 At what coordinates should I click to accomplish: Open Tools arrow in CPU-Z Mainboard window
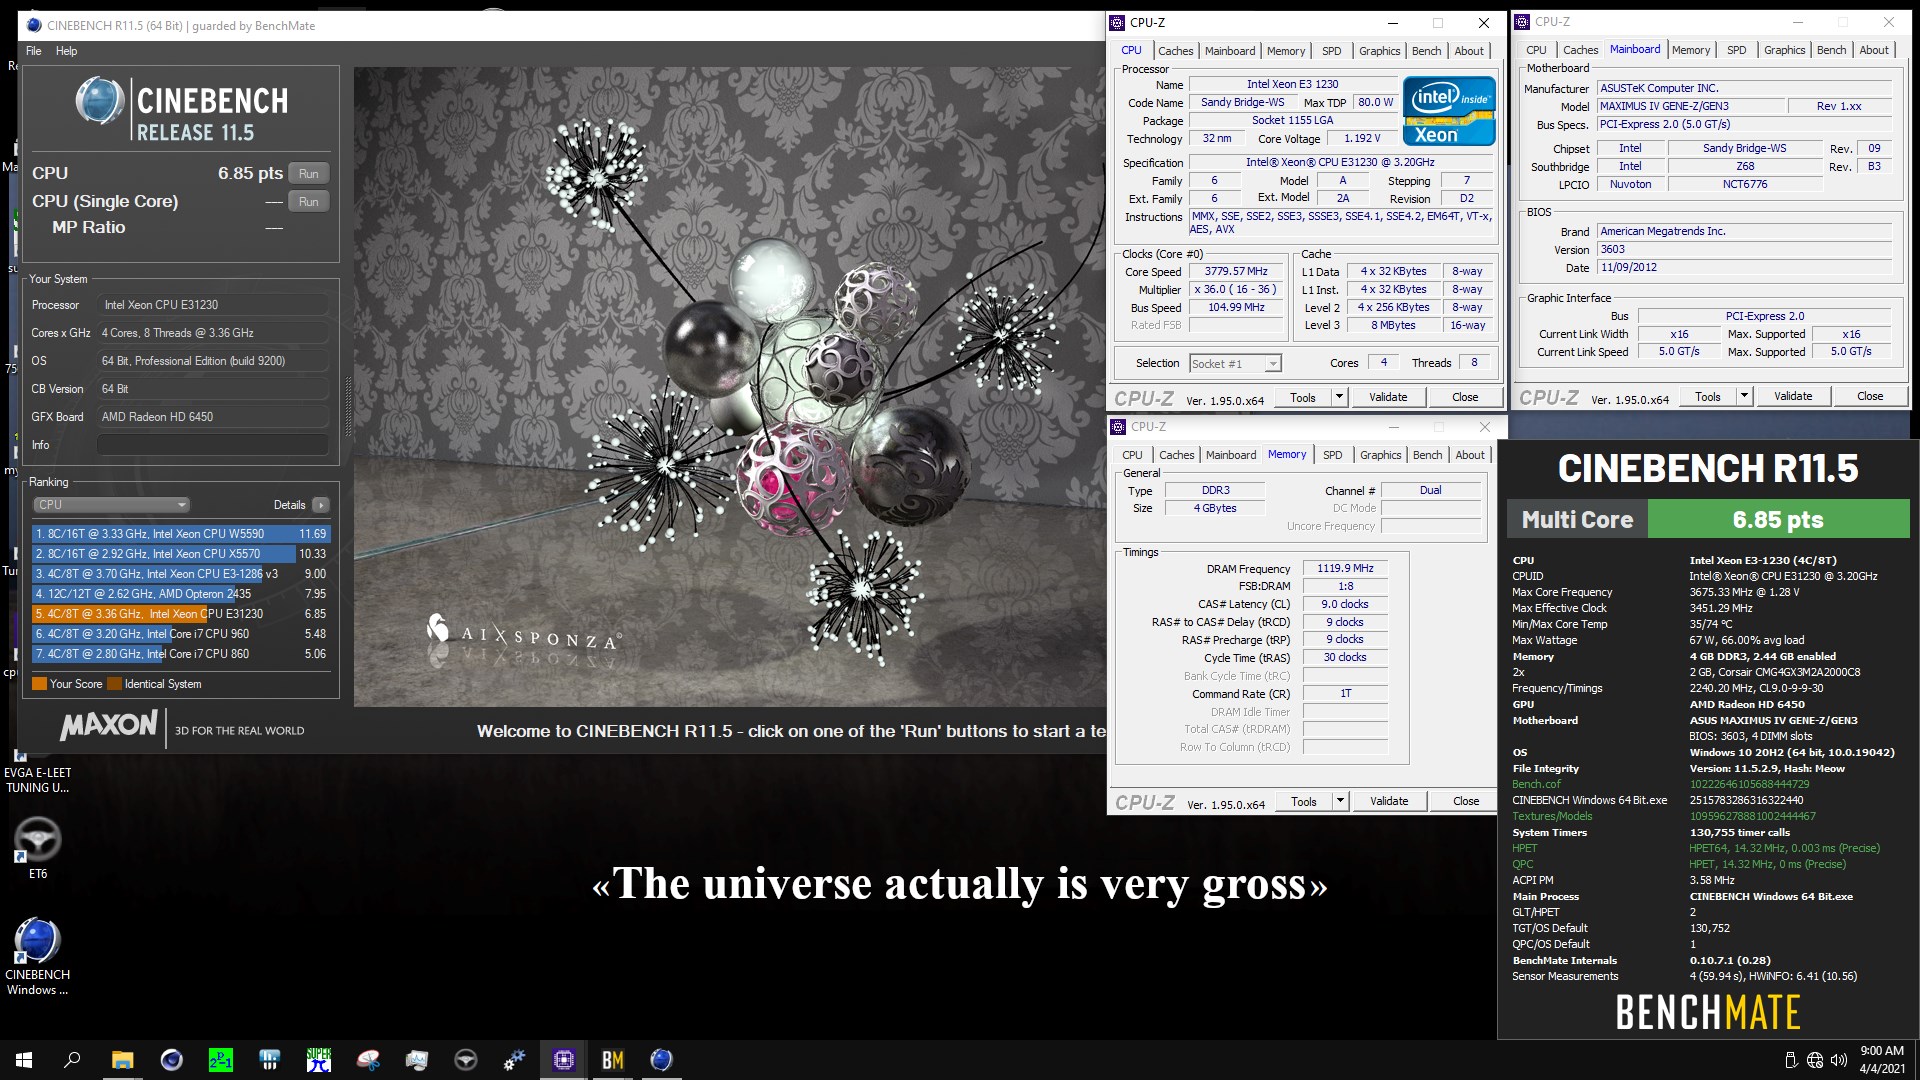[x=1744, y=396]
